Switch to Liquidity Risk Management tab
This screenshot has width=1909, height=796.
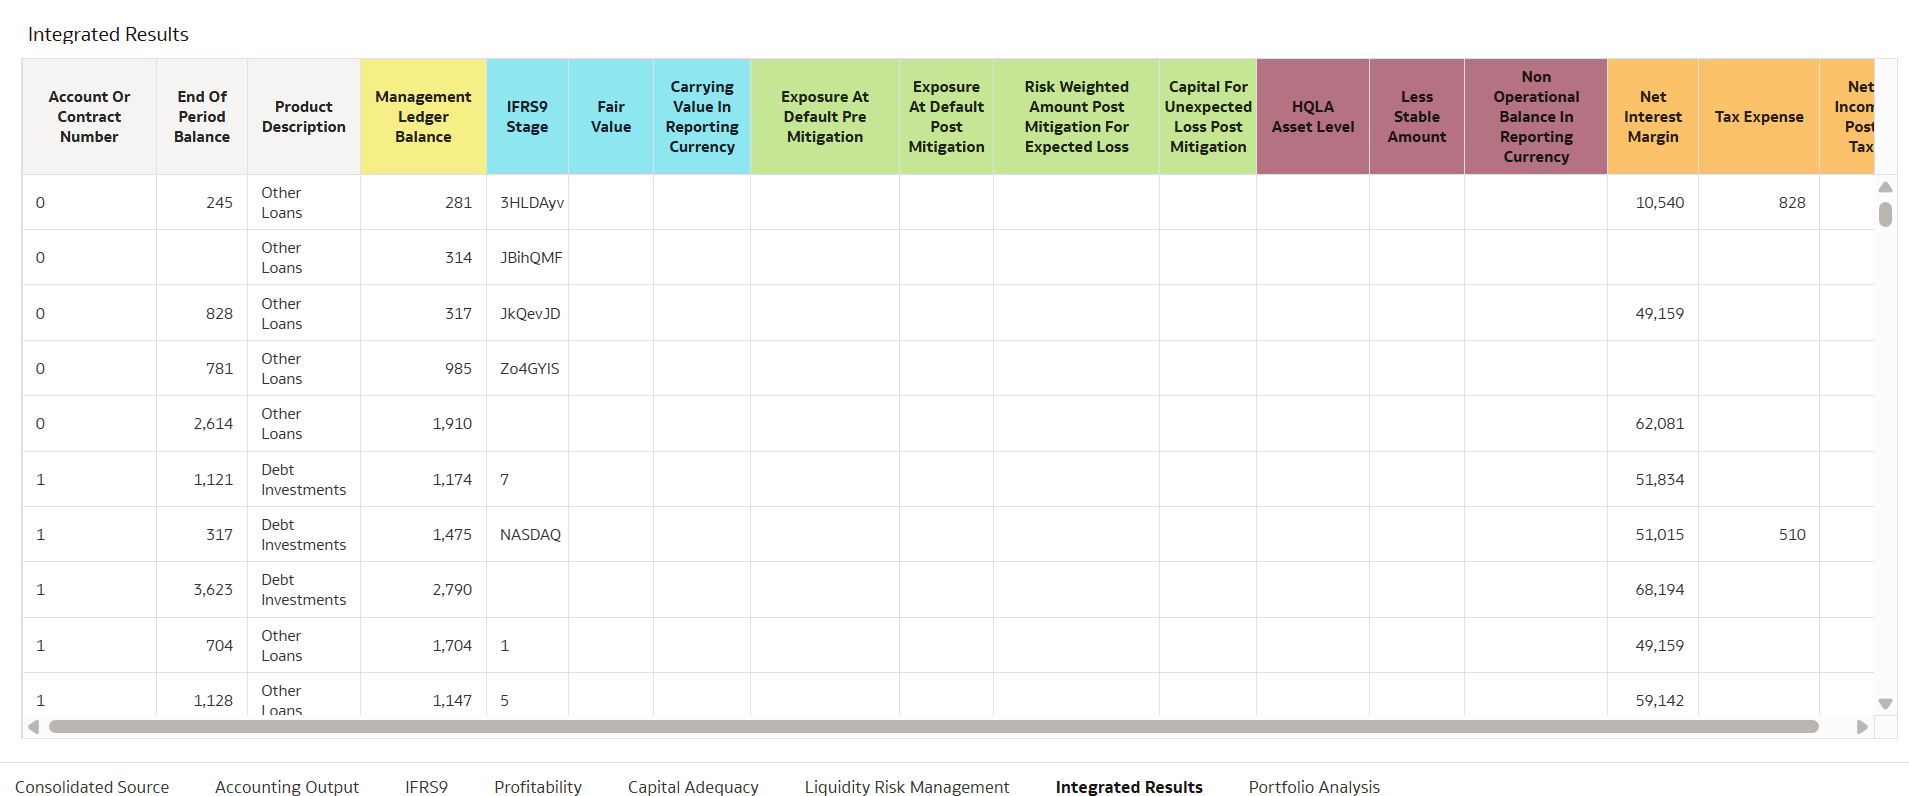pyautogui.click(x=907, y=787)
